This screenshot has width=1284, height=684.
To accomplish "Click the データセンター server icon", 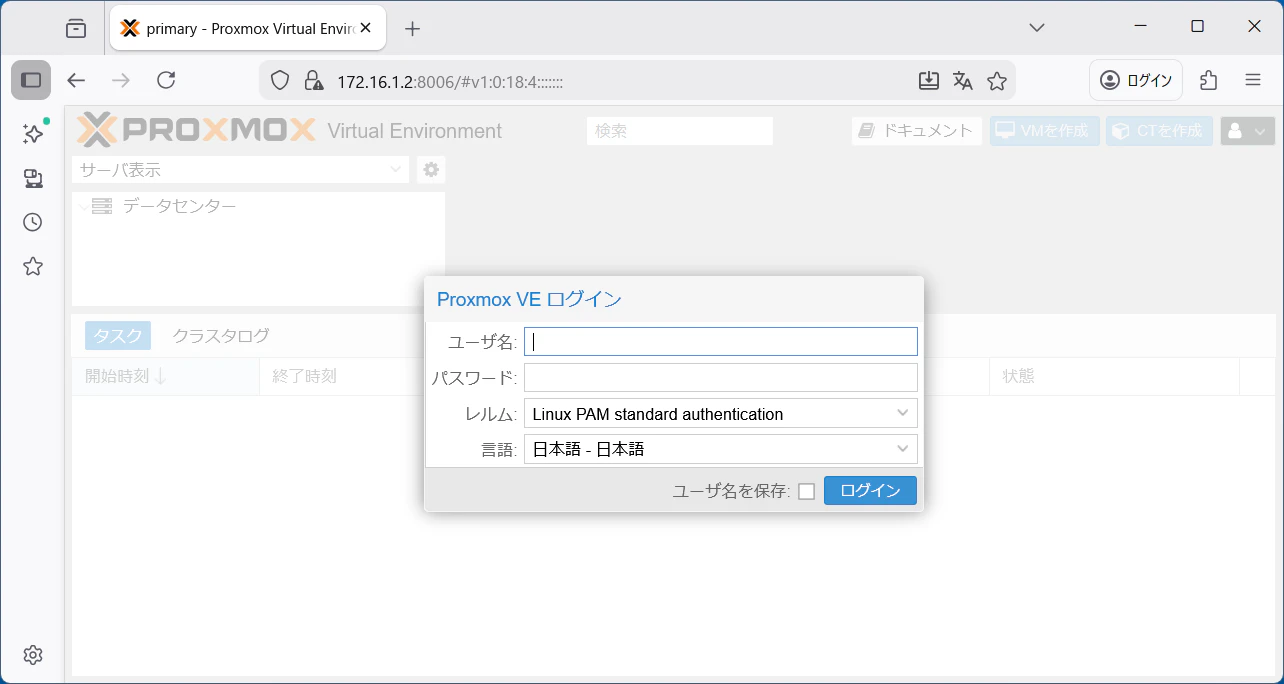I will [x=101, y=206].
